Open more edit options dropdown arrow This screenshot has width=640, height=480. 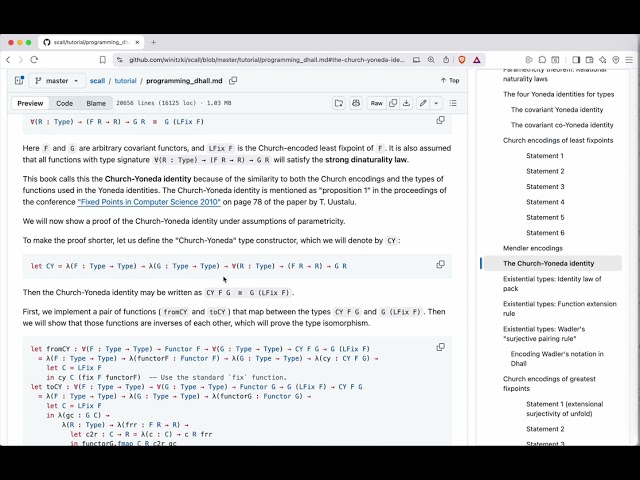click(436, 103)
